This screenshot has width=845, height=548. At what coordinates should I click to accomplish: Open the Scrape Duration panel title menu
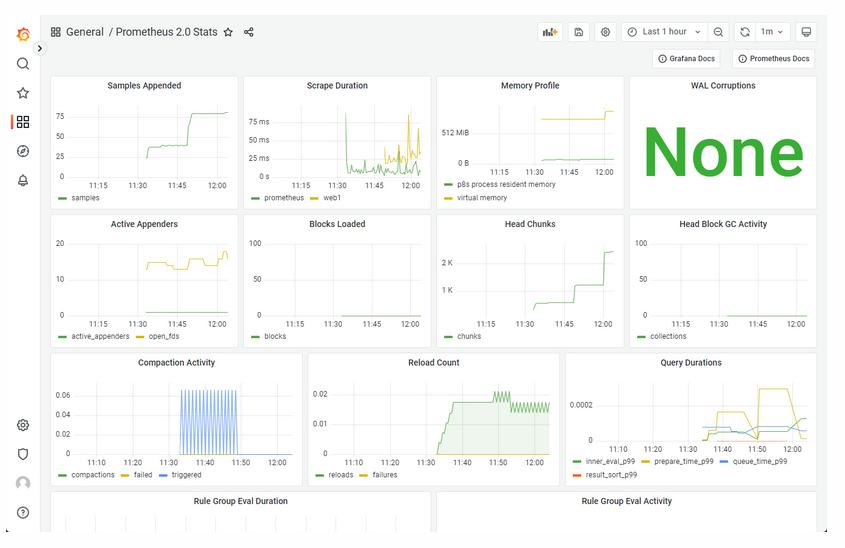[x=337, y=86]
